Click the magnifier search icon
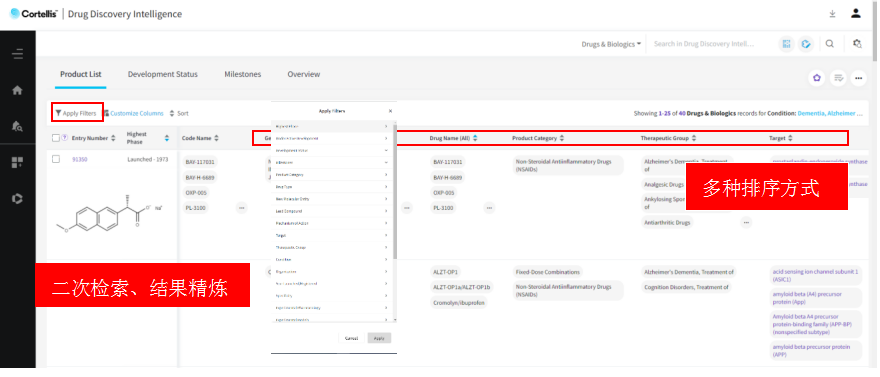 pyautogui.click(x=829, y=44)
